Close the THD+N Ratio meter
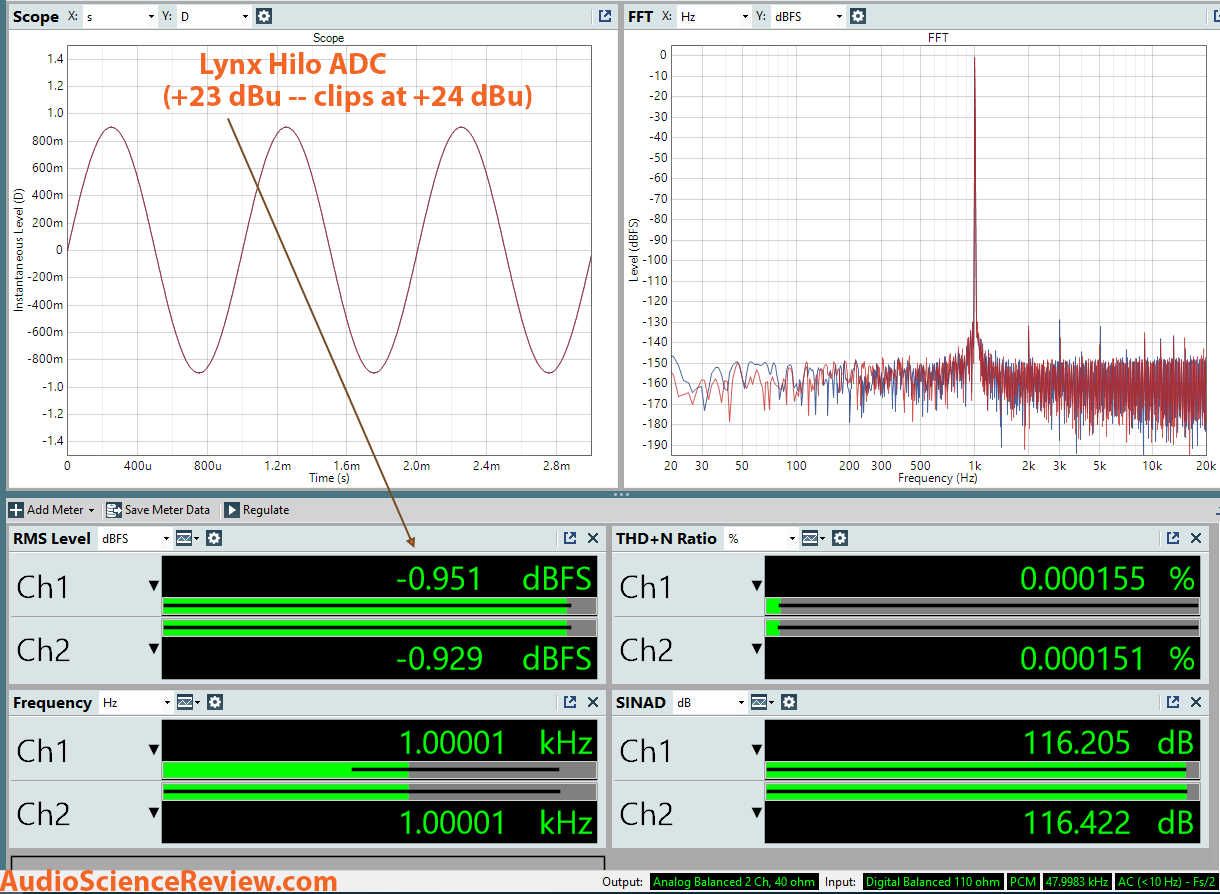Image resolution: width=1220 pixels, height=894 pixels. (x=1196, y=538)
